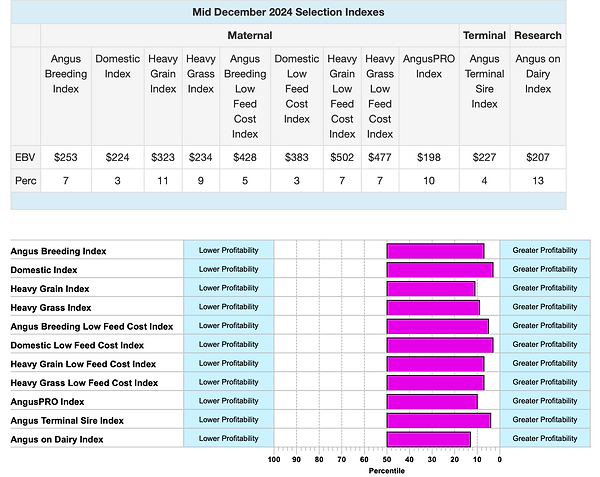Click the 100 tick label on percentile axis

pos(274,459)
